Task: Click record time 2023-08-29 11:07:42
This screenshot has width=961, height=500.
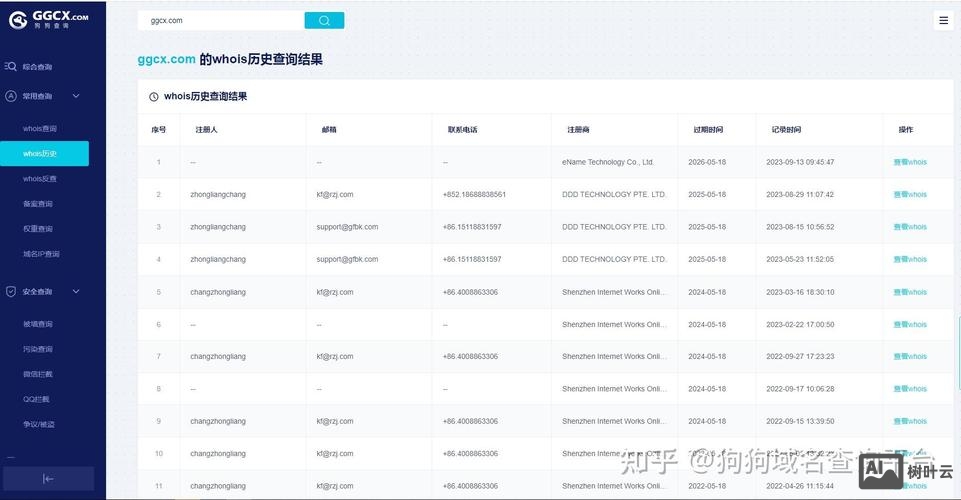Action: (800, 195)
